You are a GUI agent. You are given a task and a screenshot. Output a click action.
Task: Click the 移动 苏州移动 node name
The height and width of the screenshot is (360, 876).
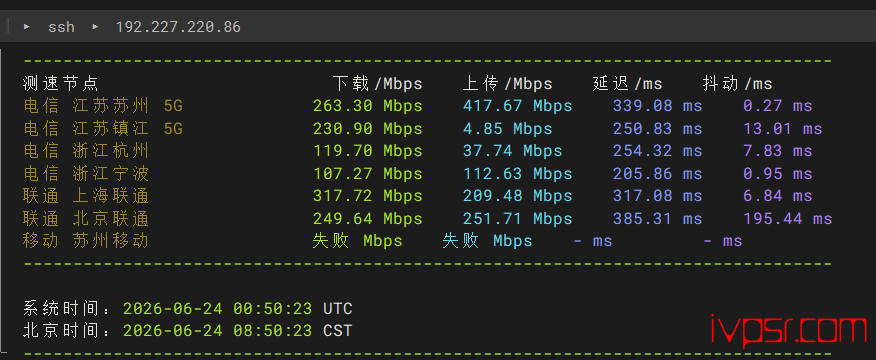click(x=86, y=240)
